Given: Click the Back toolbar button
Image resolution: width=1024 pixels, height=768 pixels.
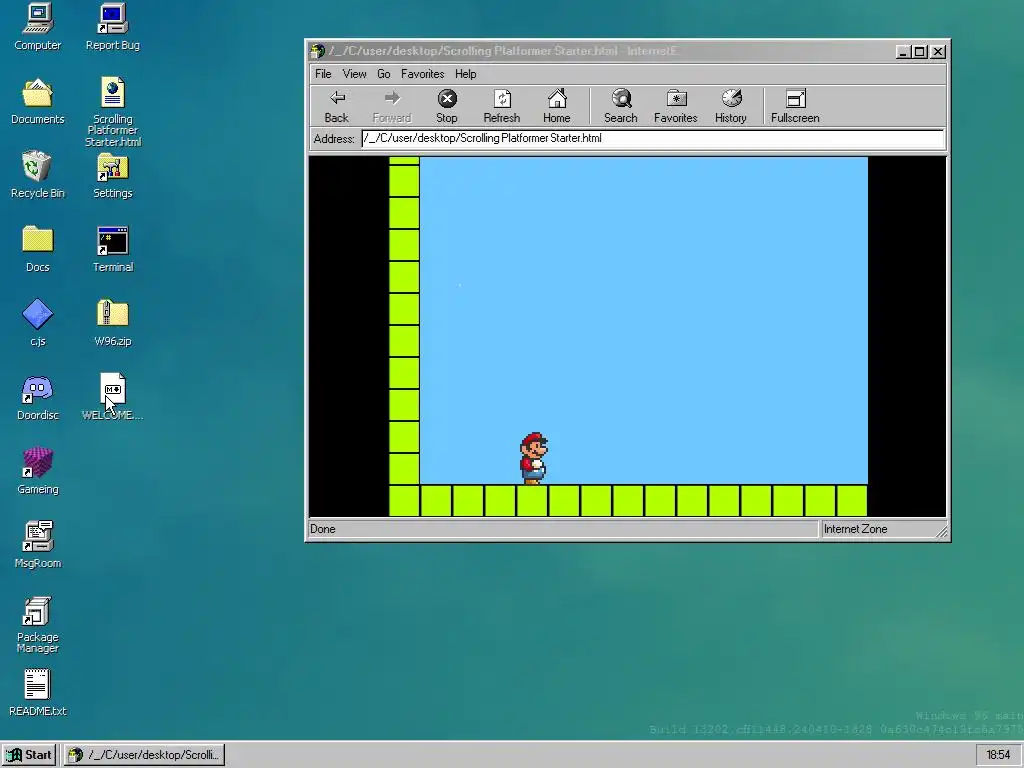Looking at the screenshot, I should pyautogui.click(x=337, y=106).
